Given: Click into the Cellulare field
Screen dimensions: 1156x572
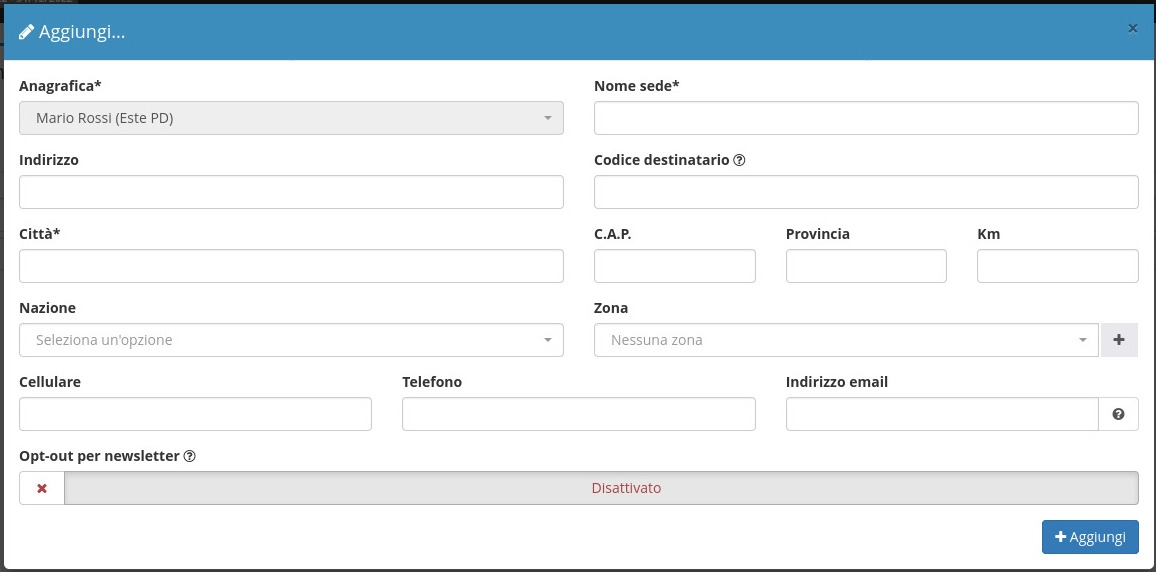Looking at the screenshot, I should [x=195, y=414].
